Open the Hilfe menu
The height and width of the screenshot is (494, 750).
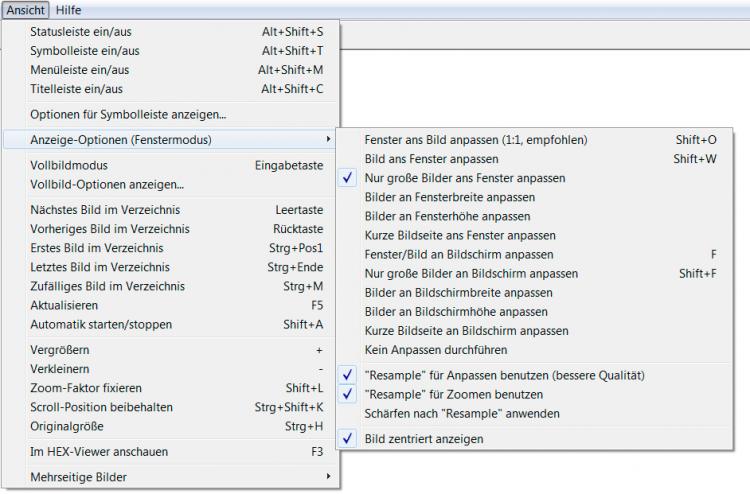tap(69, 9)
